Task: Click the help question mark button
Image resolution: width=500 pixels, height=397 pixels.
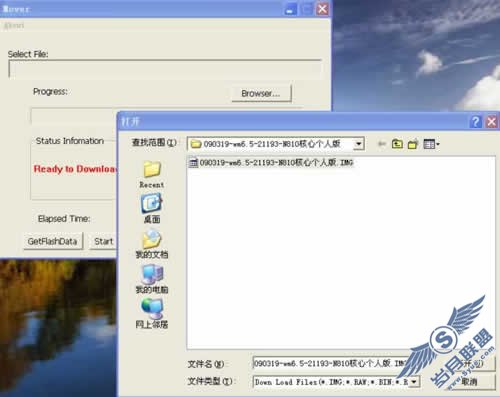Action: tap(476, 122)
